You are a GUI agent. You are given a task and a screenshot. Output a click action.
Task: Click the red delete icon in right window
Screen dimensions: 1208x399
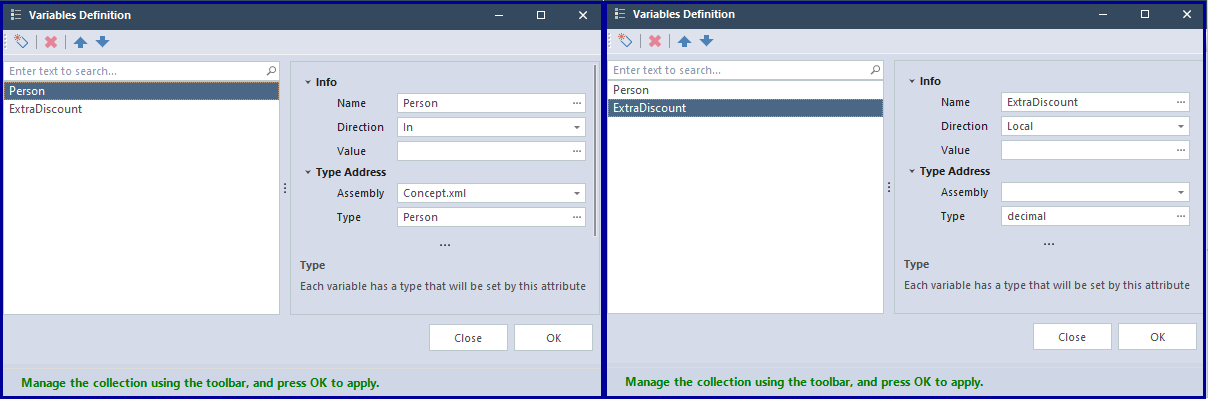[x=655, y=41]
